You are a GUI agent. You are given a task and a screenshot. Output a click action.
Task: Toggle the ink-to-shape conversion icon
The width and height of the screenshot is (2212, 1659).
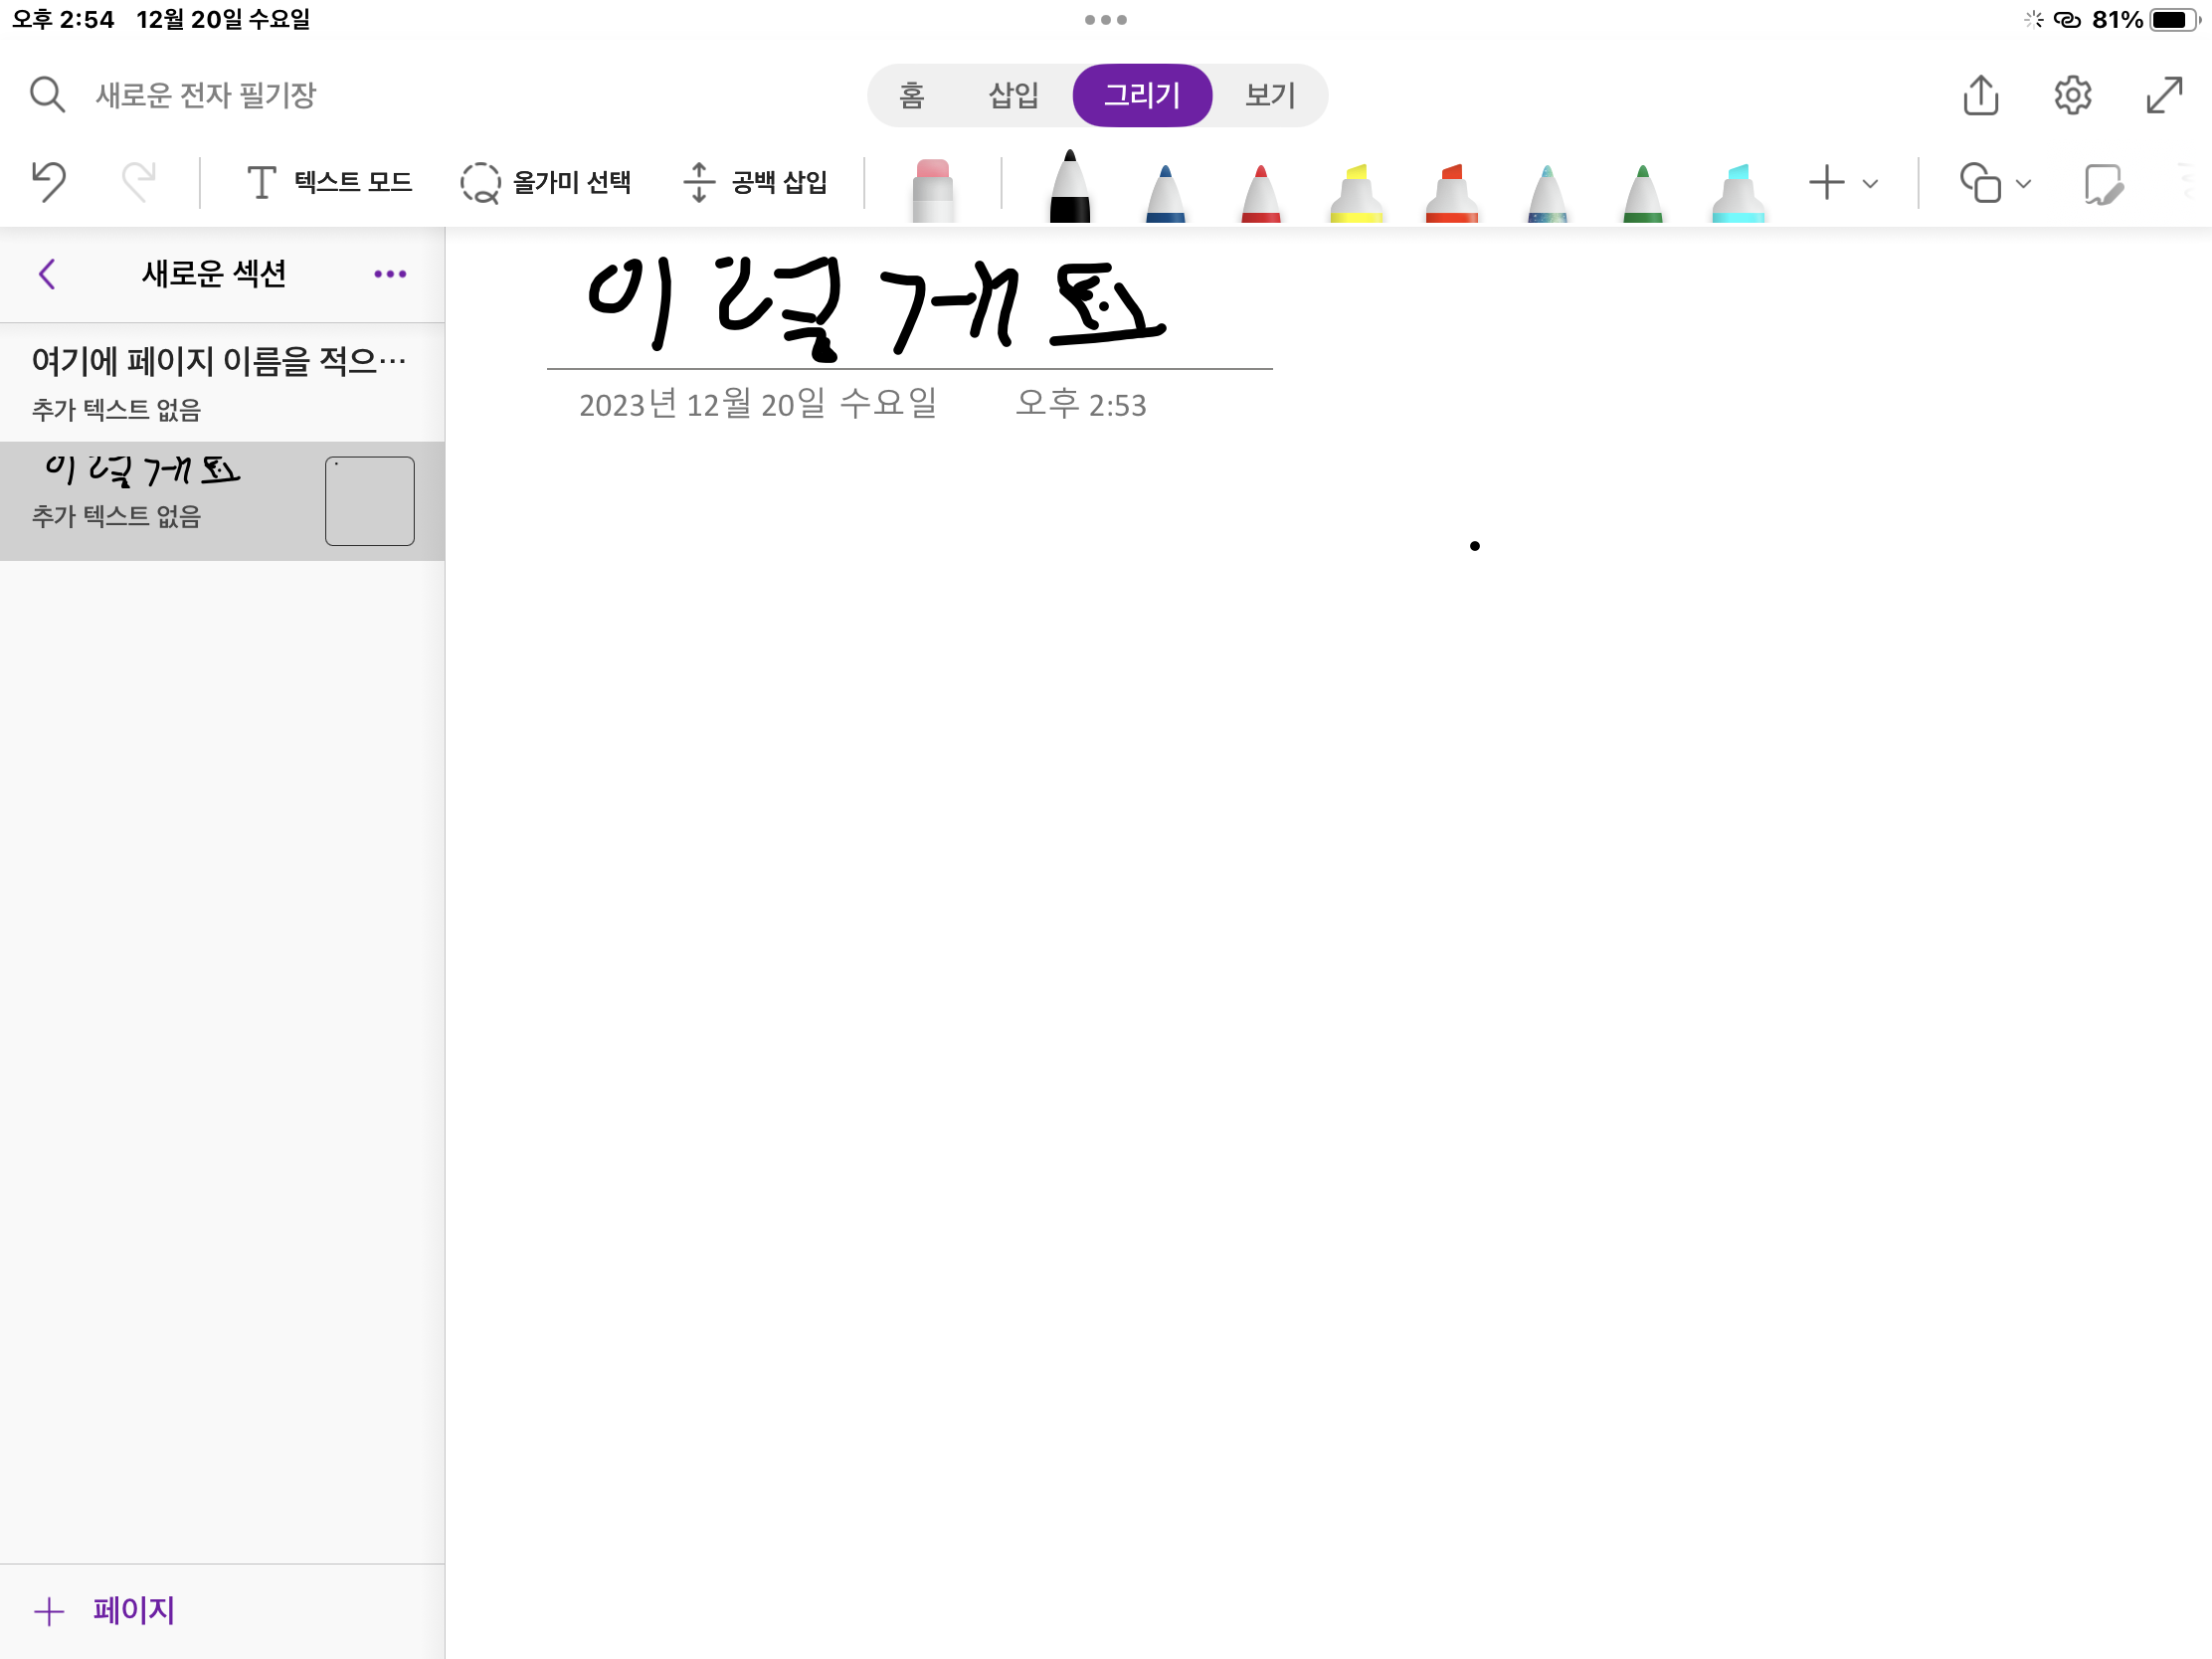(x=2103, y=184)
